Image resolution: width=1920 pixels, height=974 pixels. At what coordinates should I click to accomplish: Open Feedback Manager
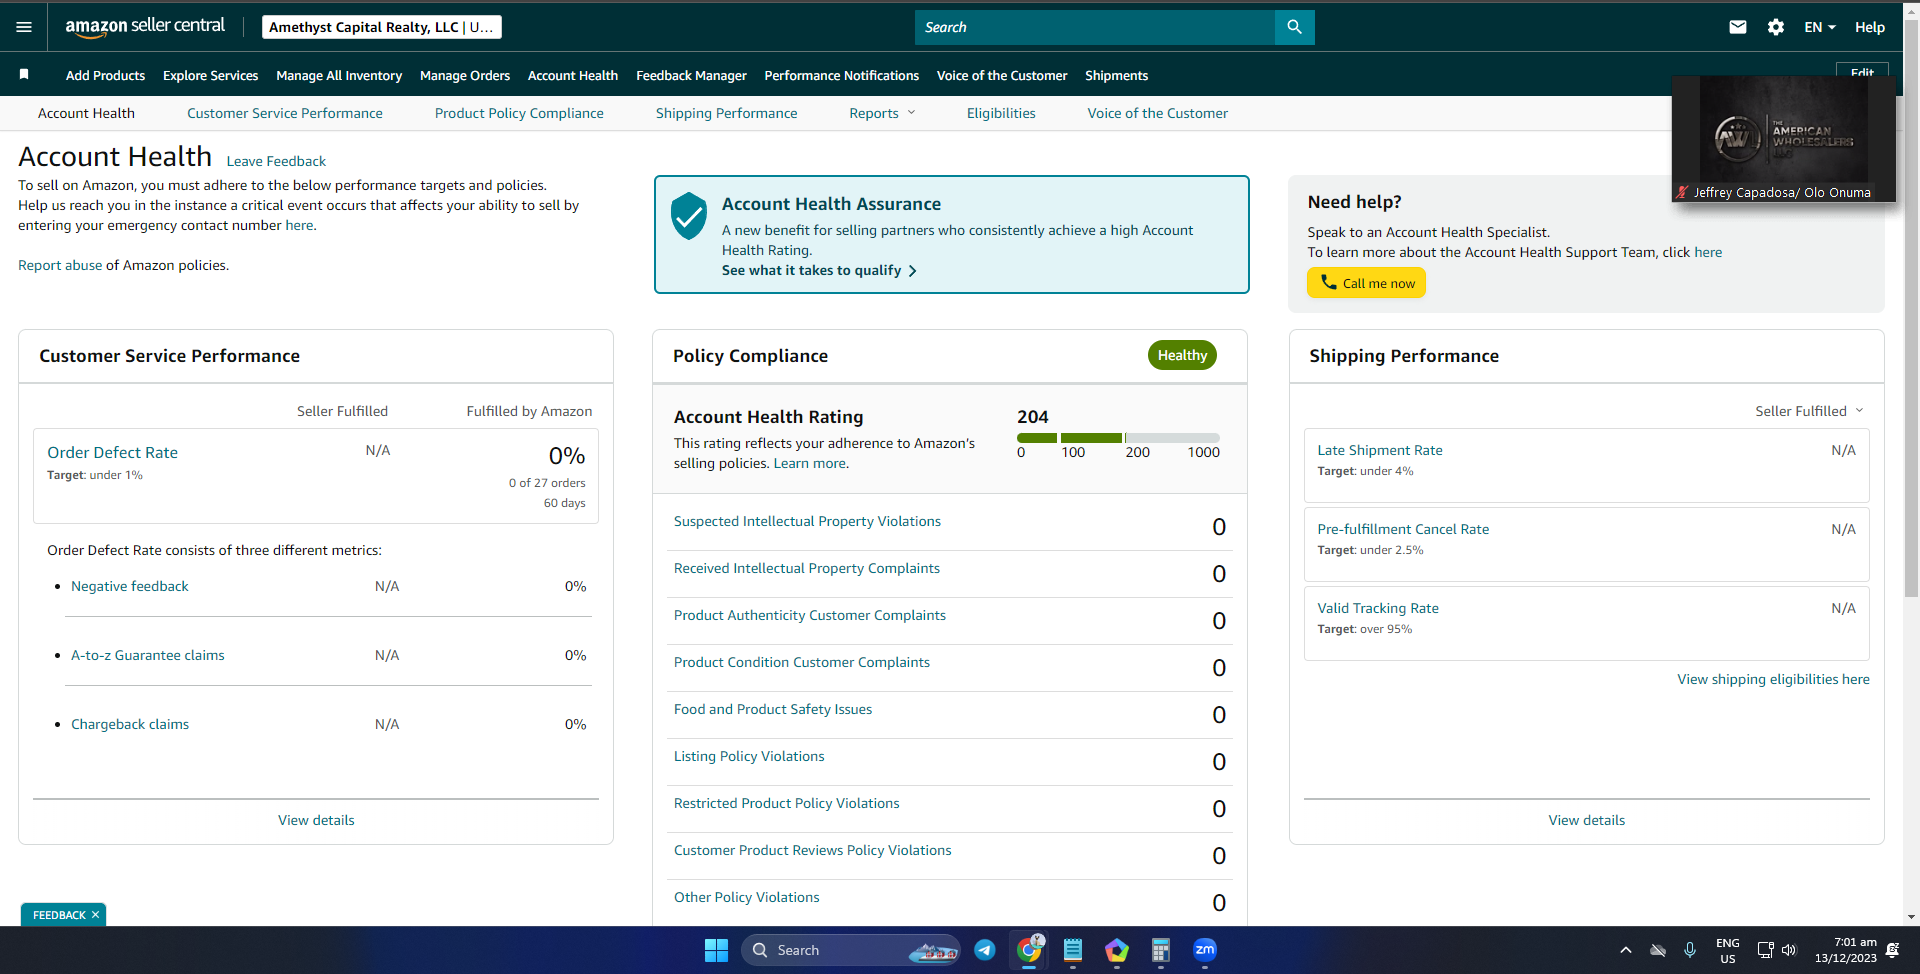click(691, 75)
